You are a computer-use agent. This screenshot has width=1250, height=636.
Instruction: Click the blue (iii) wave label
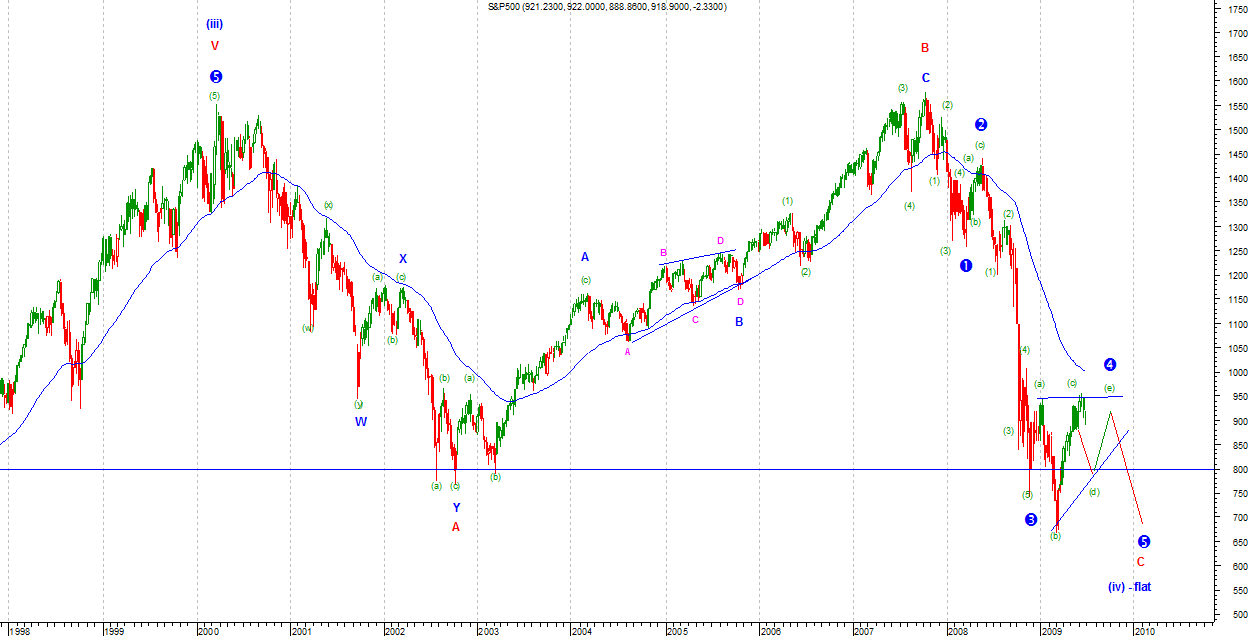pos(215,23)
